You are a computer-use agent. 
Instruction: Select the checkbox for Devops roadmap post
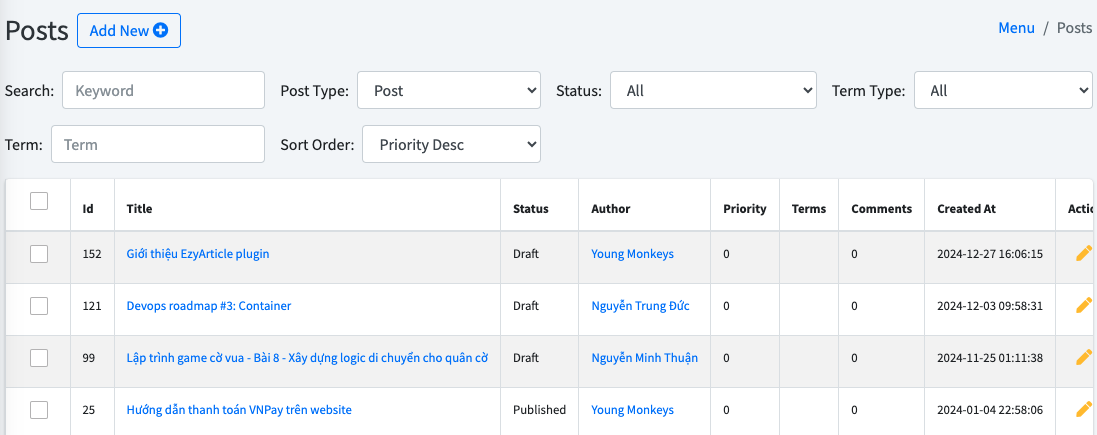pos(39,306)
